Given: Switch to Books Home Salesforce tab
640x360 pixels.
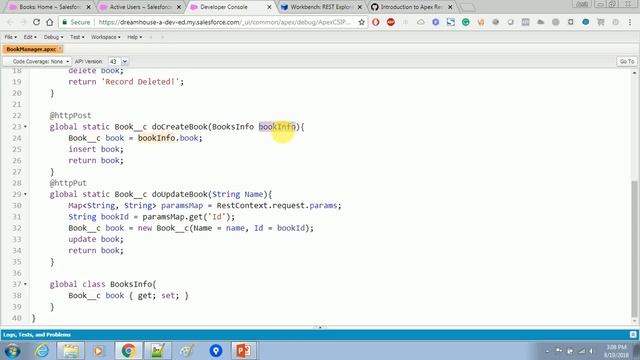Looking at the screenshot, I should tap(50, 7).
